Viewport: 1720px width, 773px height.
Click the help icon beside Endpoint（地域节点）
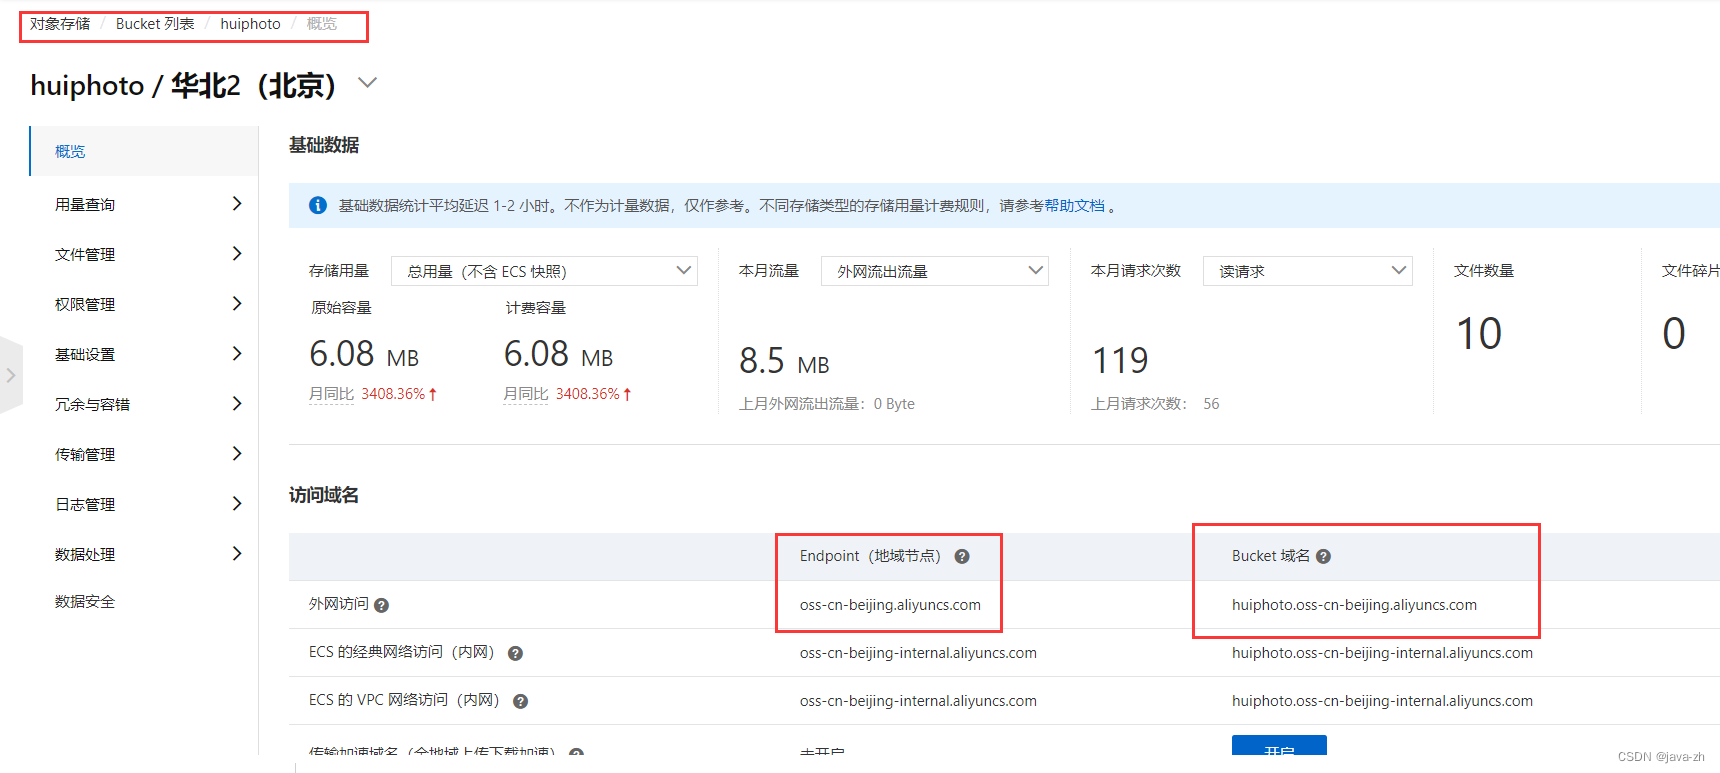tap(962, 557)
